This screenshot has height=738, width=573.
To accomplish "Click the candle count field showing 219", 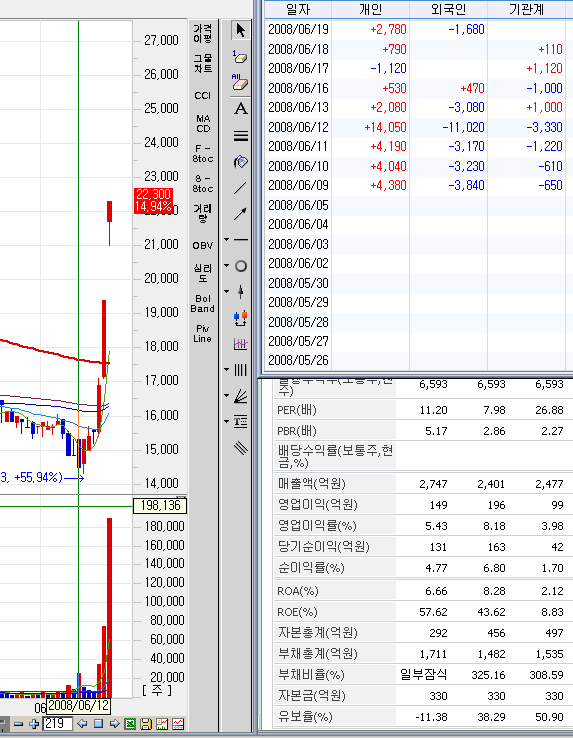I will (57, 724).
